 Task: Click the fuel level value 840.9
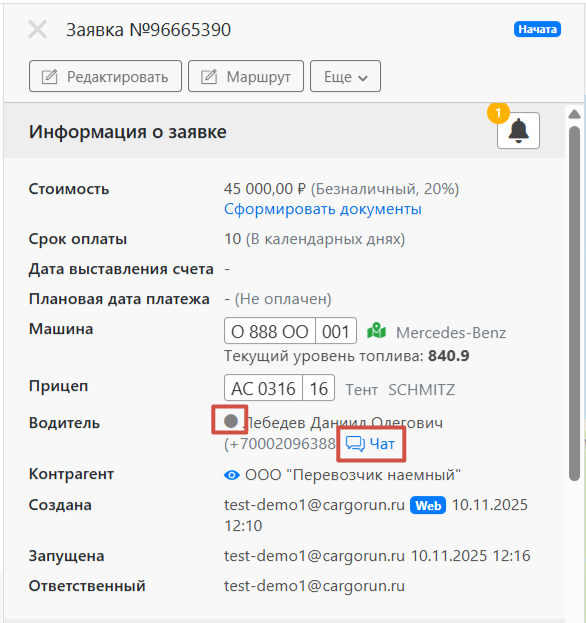pyautogui.click(x=449, y=356)
